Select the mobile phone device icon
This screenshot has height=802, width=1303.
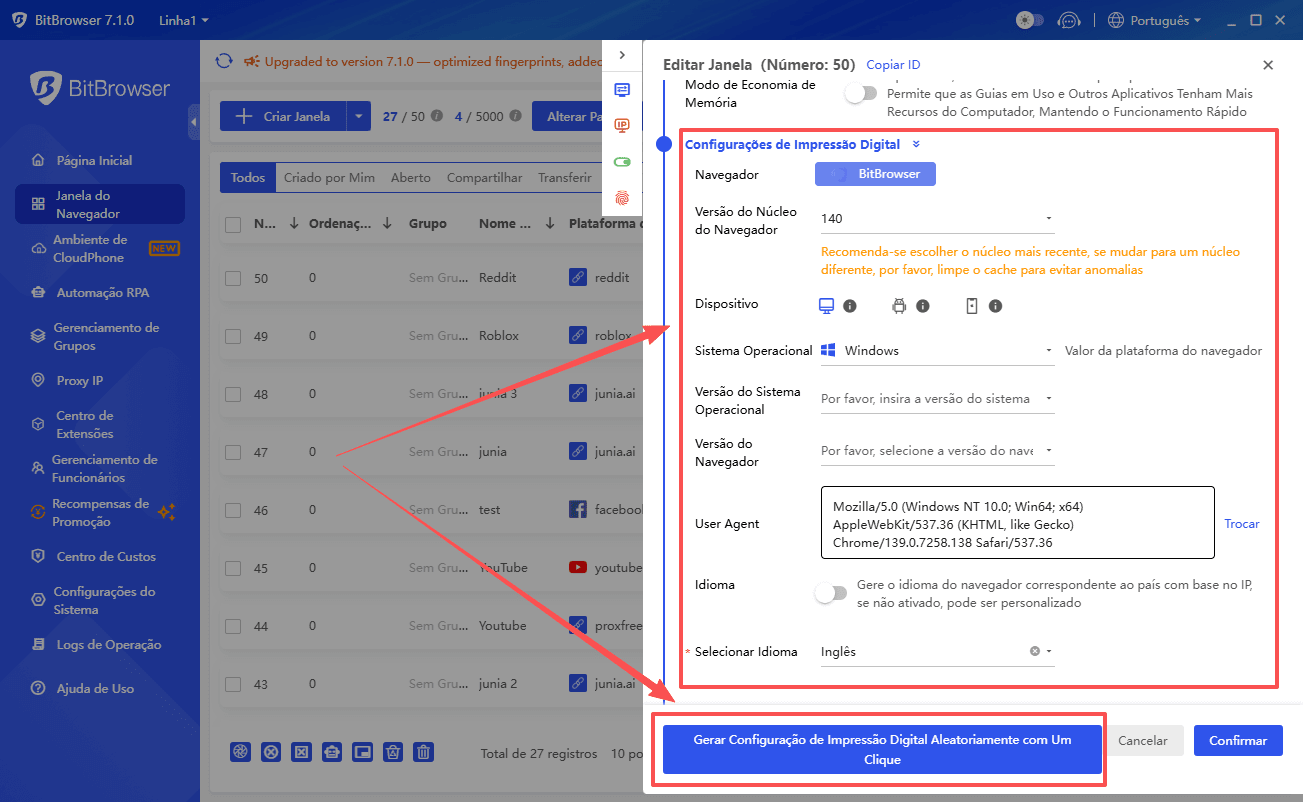click(x=971, y=306)
